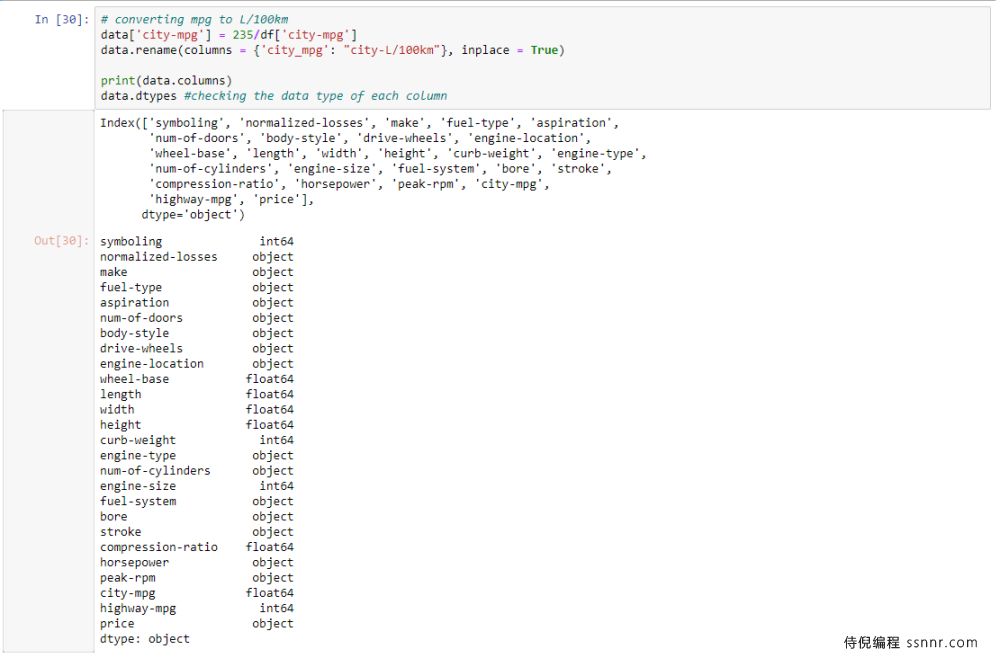Click 'compression-ratio' in the printed Index list
Viewport: 1000px width, 658px height.
[218, 184]
